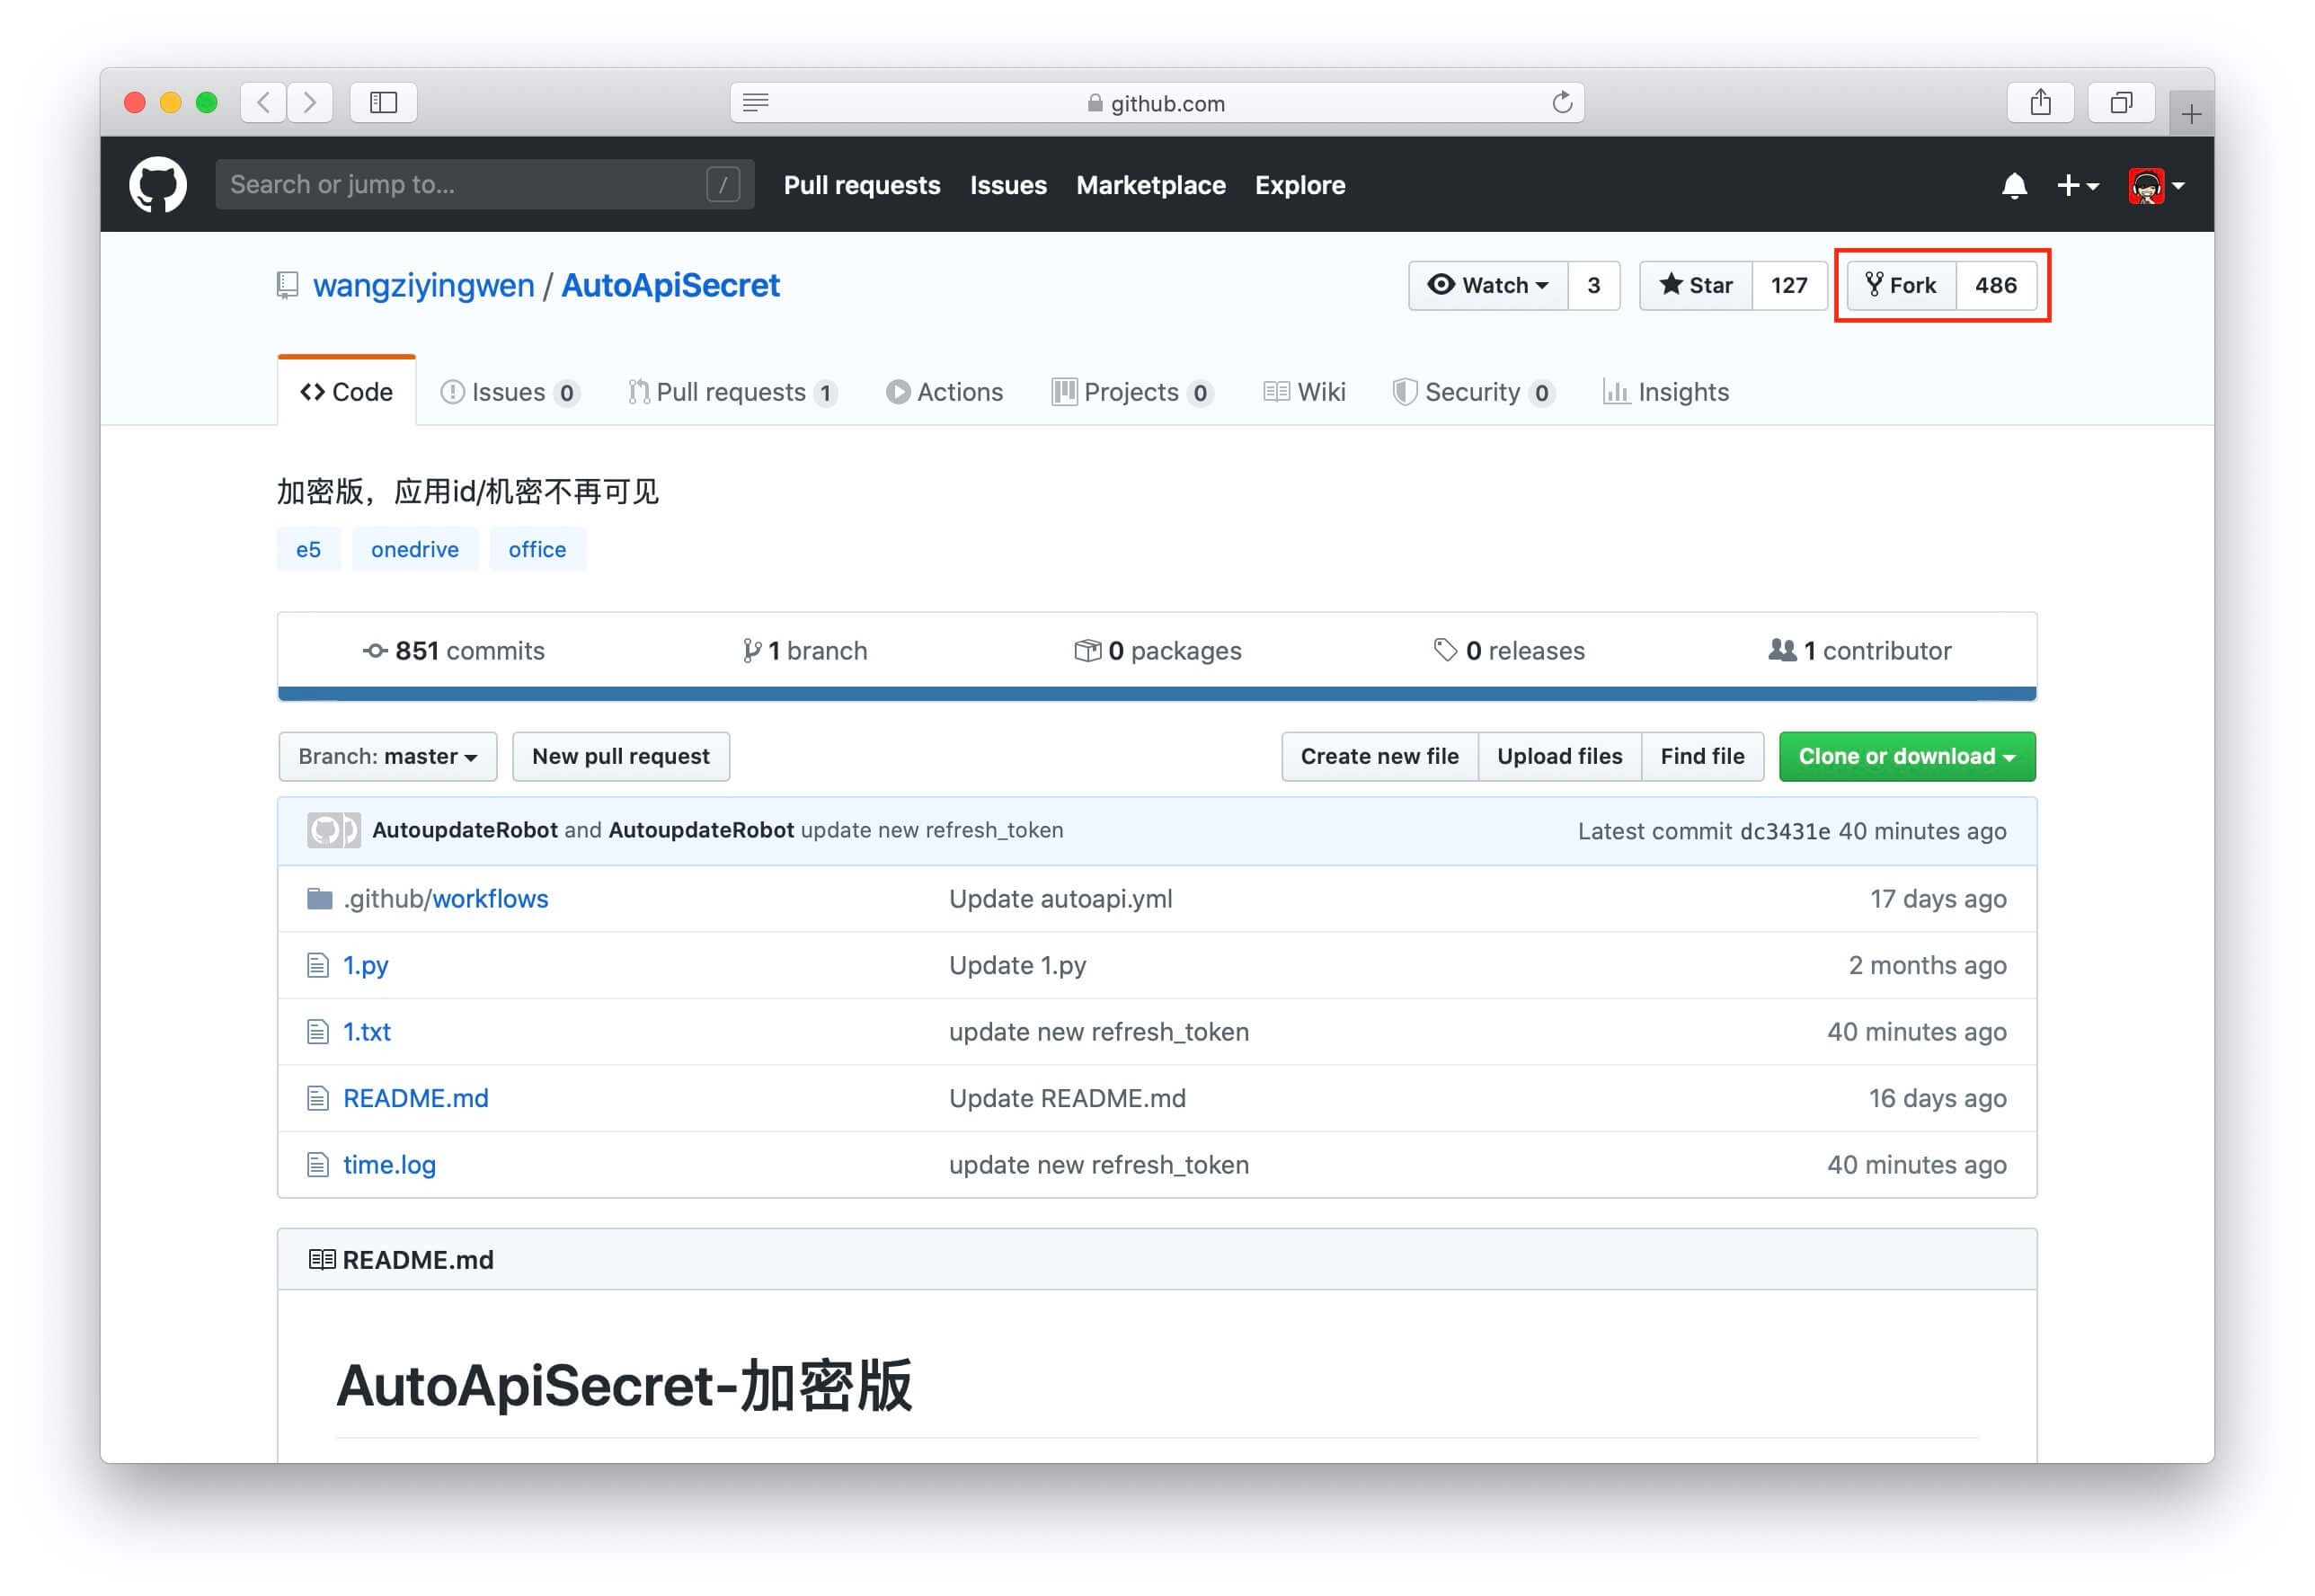Click Find file button
2315x1596 pixels.
point(1702,757)
